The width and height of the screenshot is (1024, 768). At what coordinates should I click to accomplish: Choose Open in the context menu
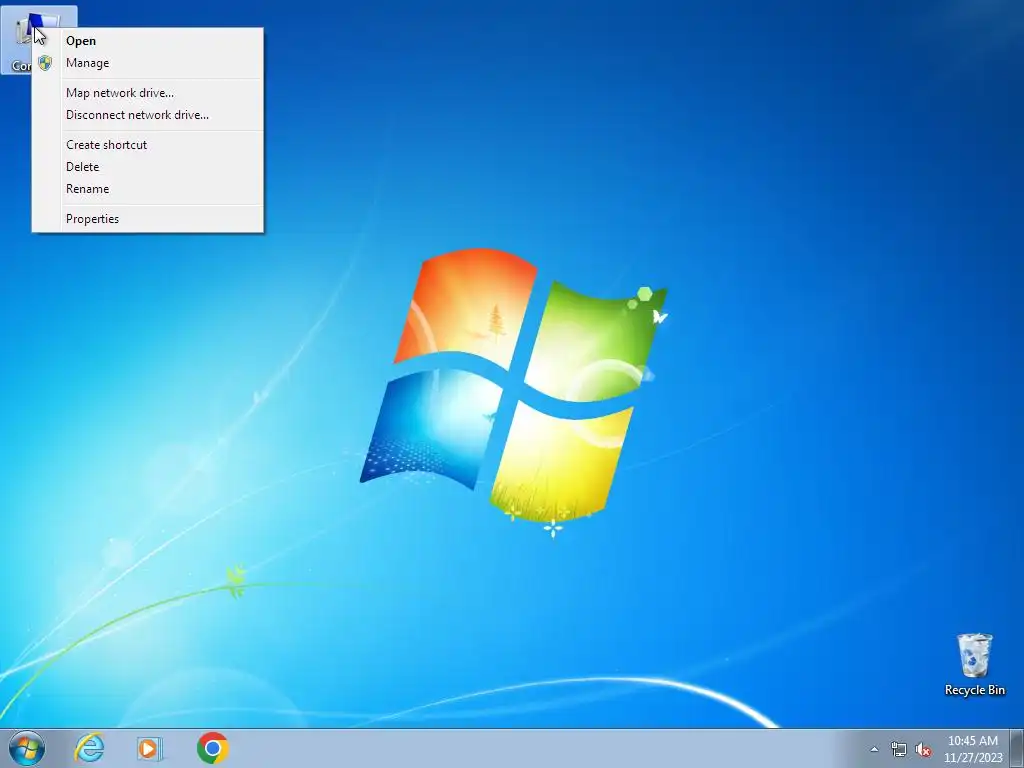[x=148, y=40]
